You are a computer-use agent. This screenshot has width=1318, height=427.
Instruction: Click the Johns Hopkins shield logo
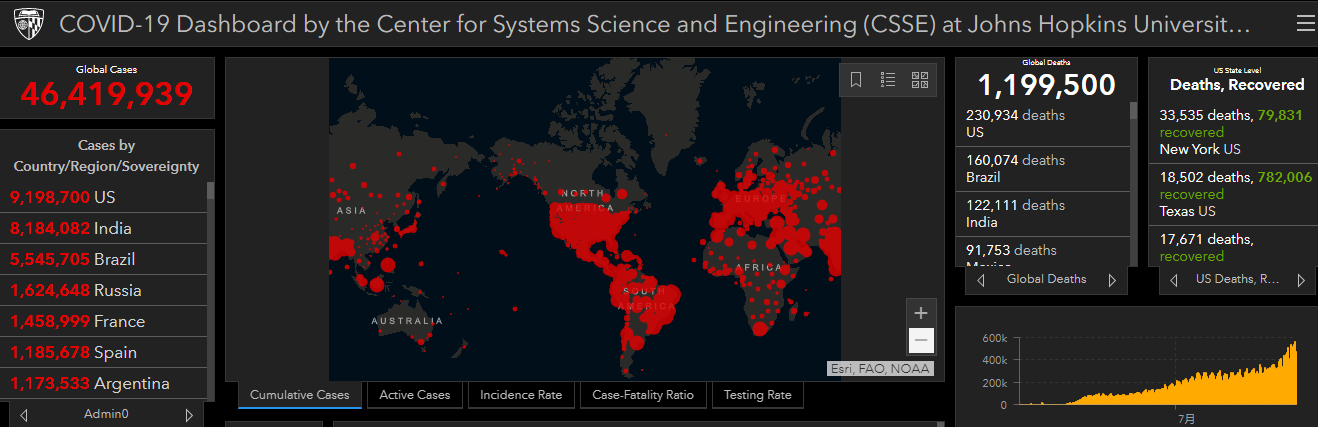coord(29,25)
